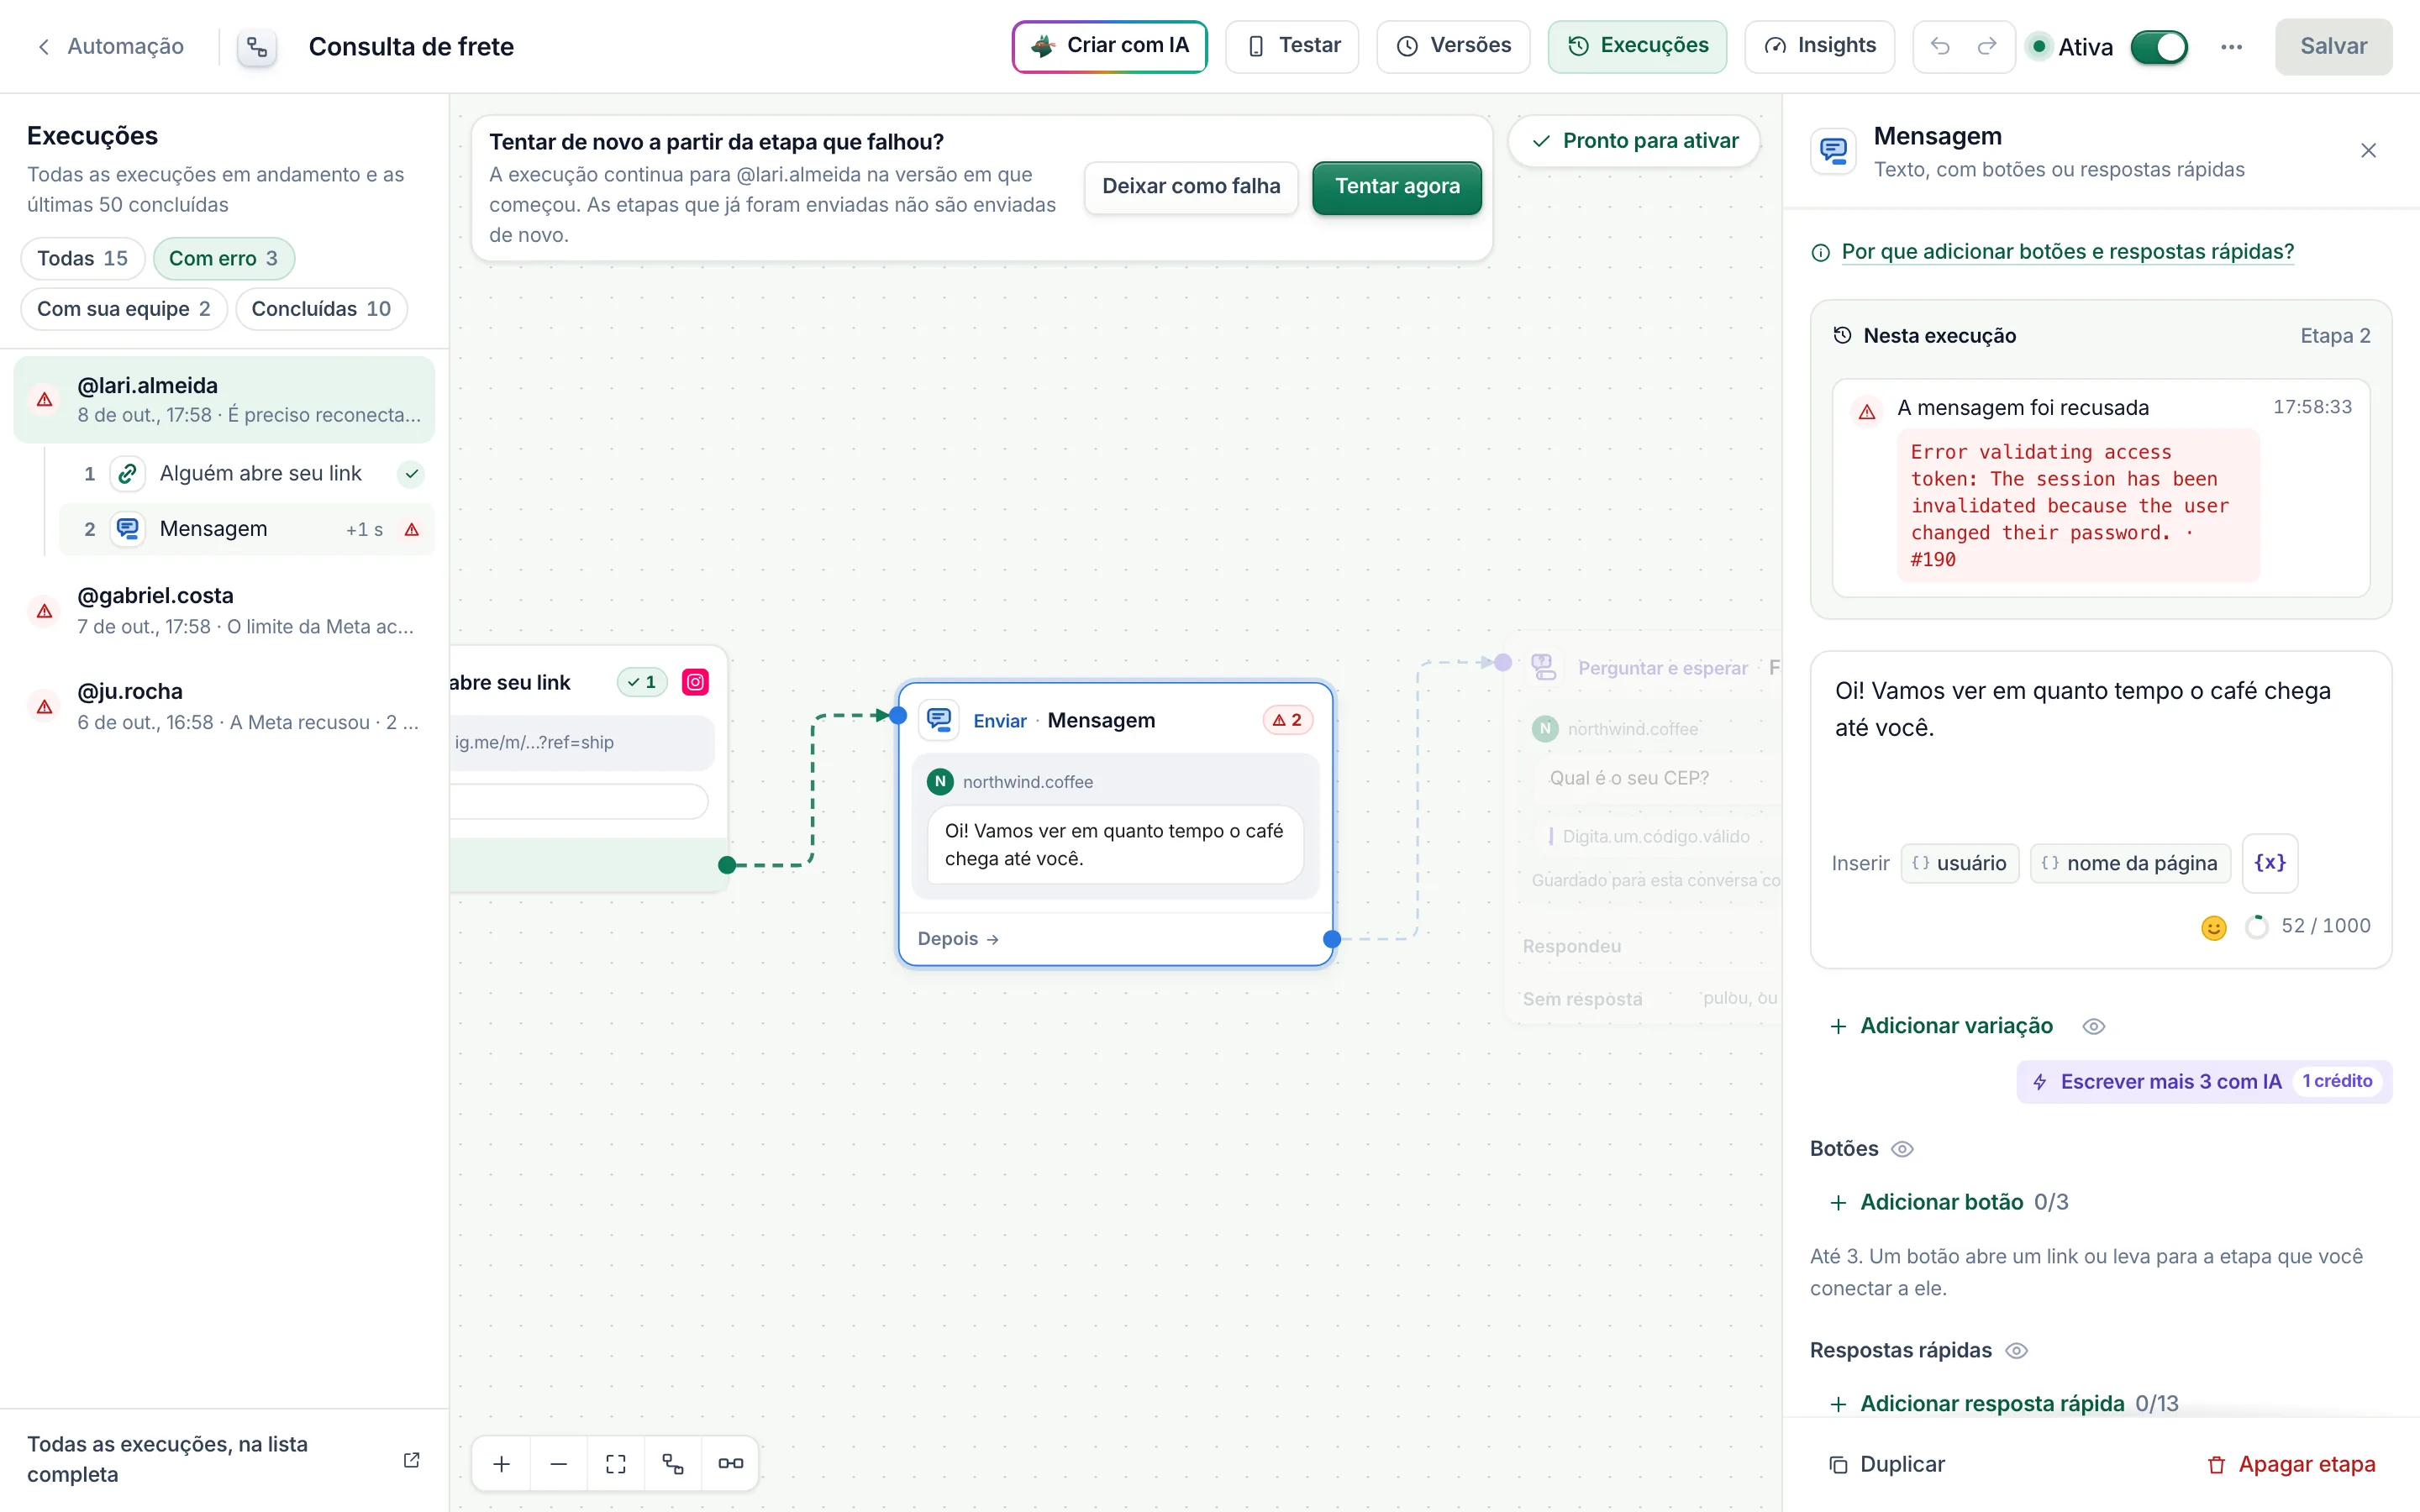Toggle the Ativa automation switch
This screenshot has width=2420, height=1512.
[2159, 47]
